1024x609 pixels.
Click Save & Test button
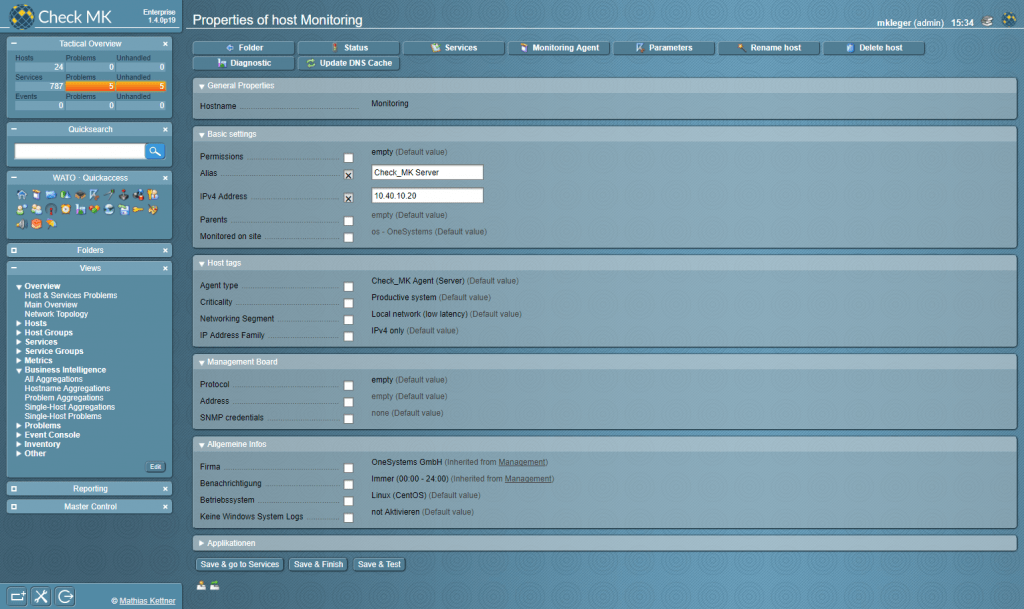379,565
